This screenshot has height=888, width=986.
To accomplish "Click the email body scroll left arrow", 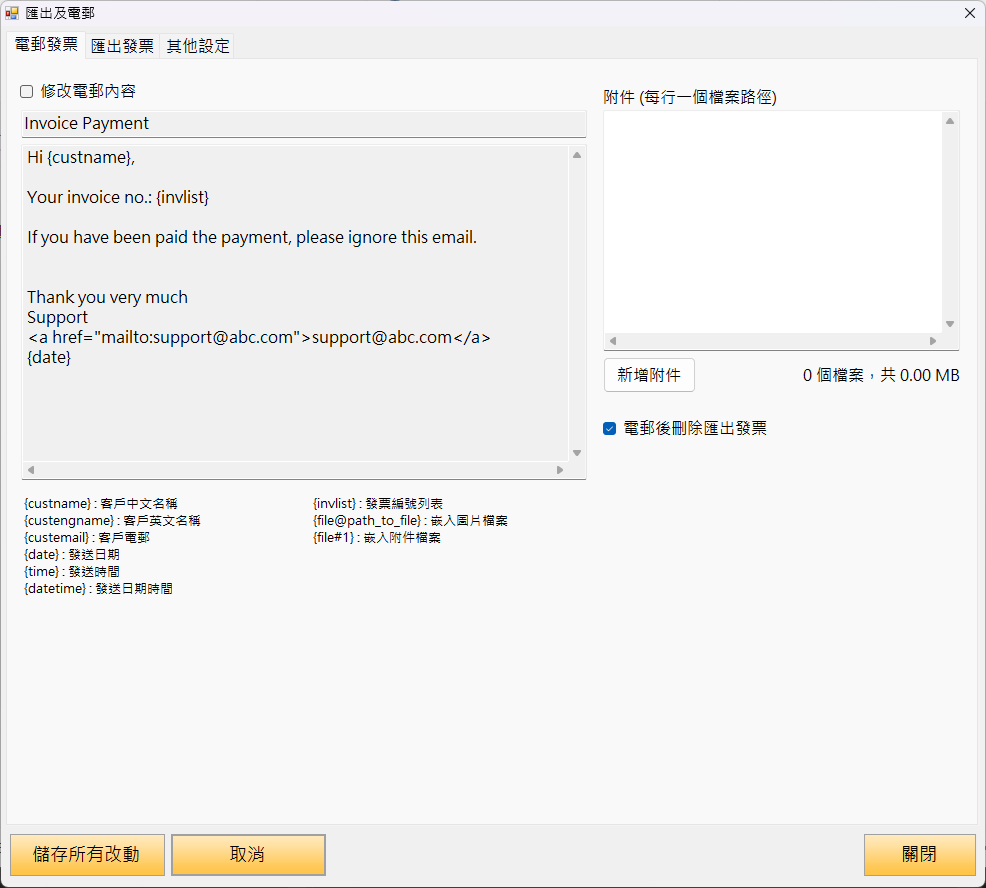I will pos(30,470).
